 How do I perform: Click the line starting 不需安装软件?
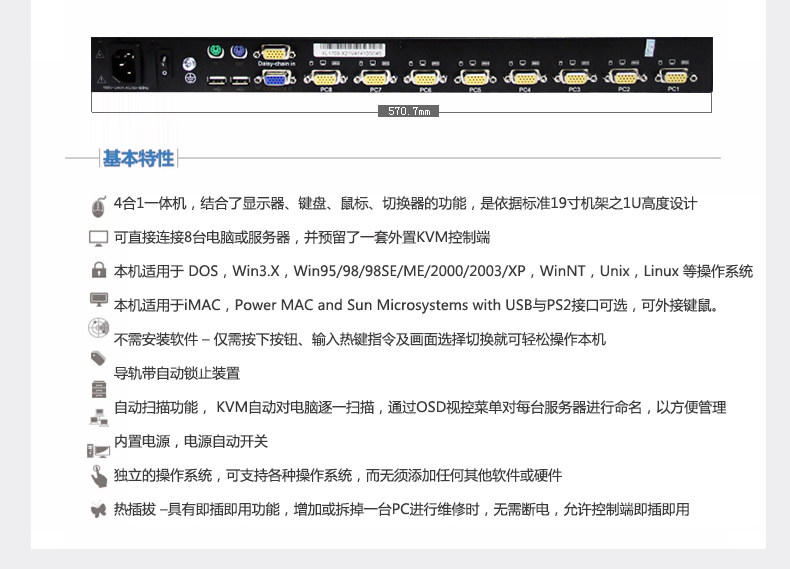(360, 339)
